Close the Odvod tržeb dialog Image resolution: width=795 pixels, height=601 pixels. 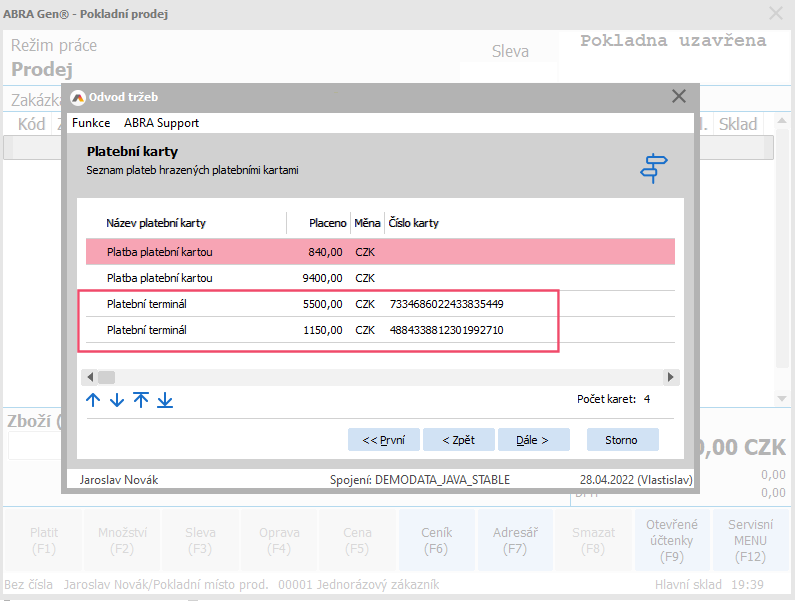(x=679, y=97)
